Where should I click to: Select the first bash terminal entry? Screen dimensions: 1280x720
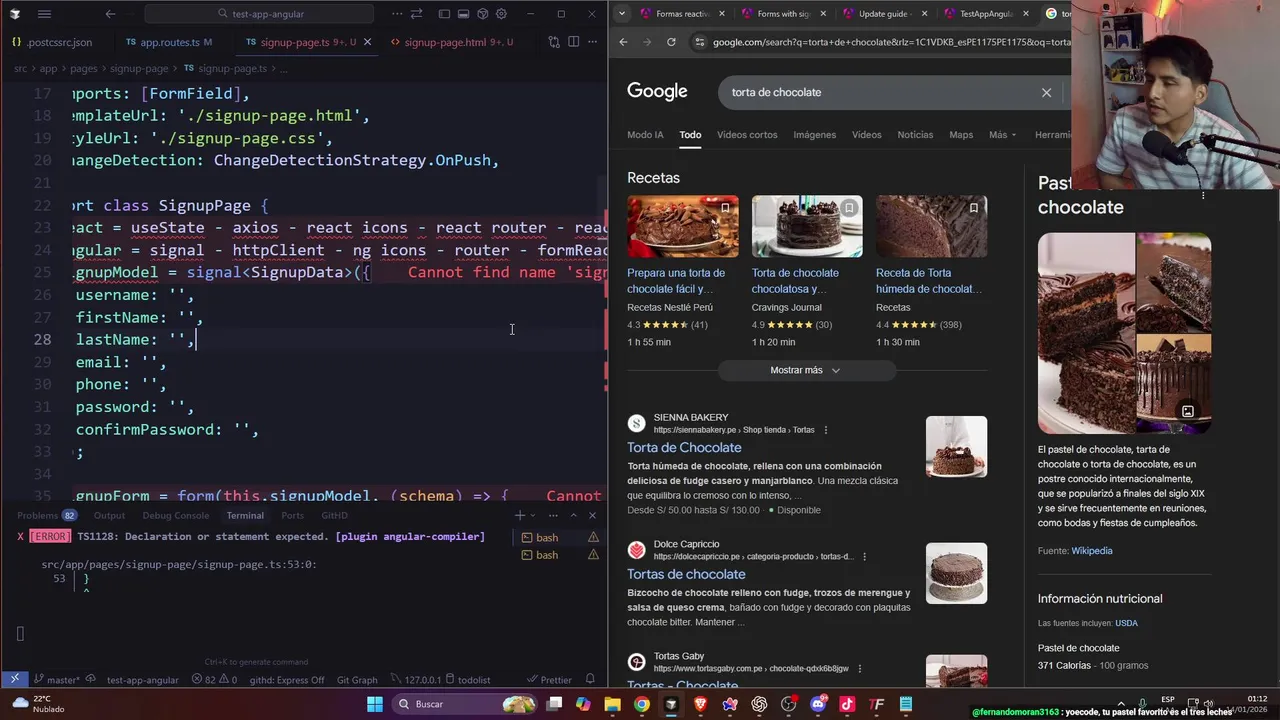pyautogui.click(x=559, y=537)
